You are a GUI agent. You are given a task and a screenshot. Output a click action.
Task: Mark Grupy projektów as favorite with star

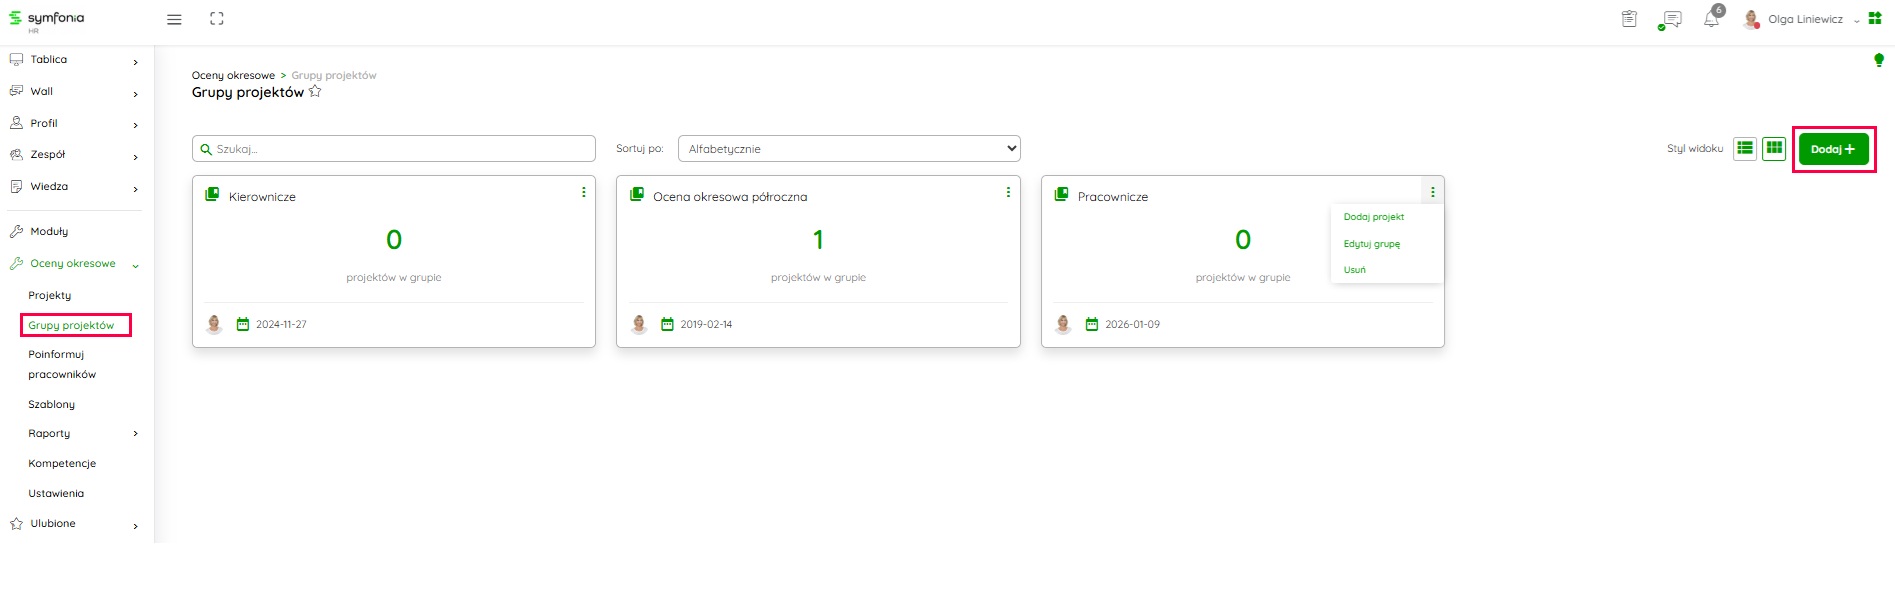tap(315, 92)
